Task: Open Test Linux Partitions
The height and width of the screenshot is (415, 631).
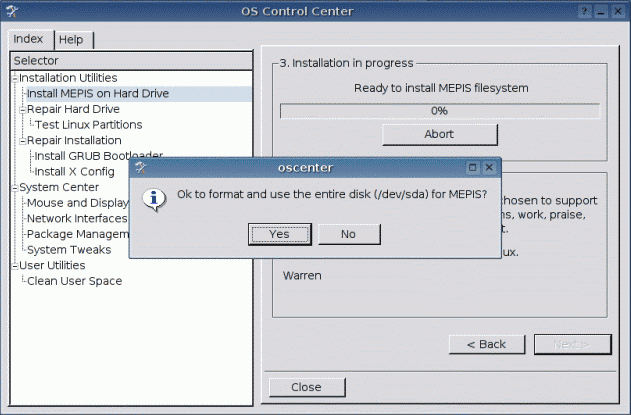Action: pyautogui.click(x=89, y=125)
